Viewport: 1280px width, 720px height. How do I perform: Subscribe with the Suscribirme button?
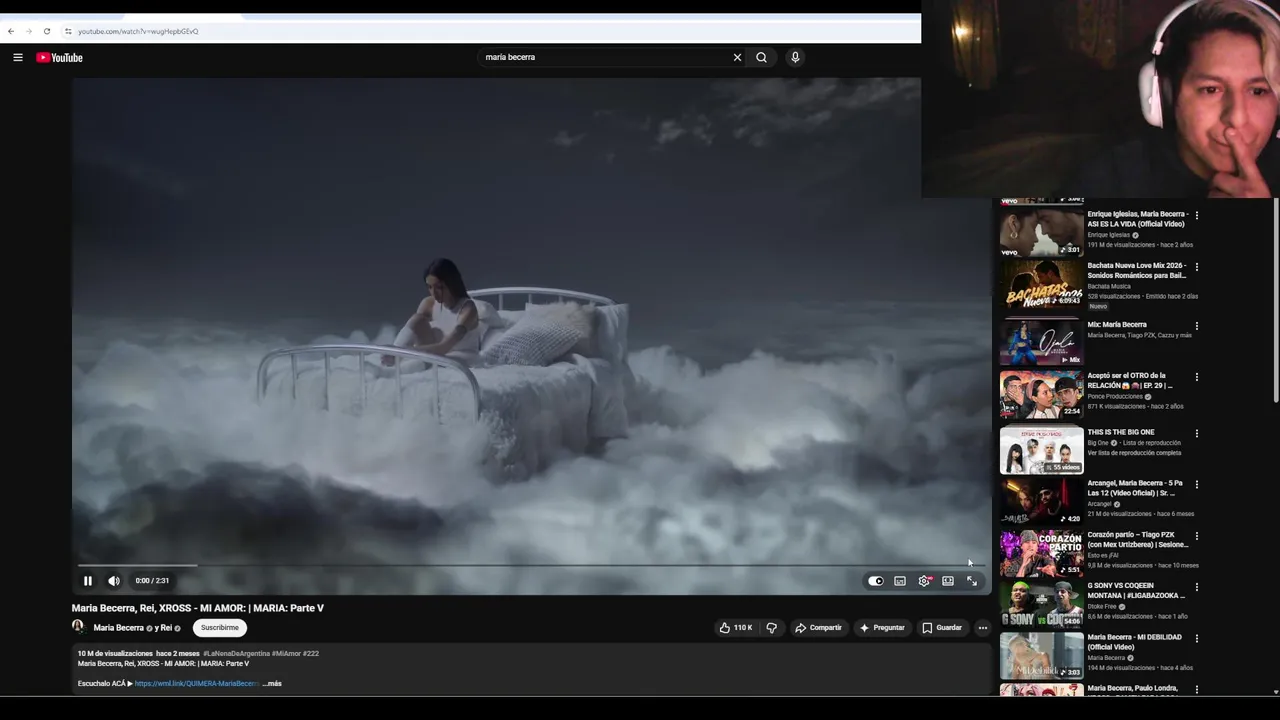[x=220, y=628]
